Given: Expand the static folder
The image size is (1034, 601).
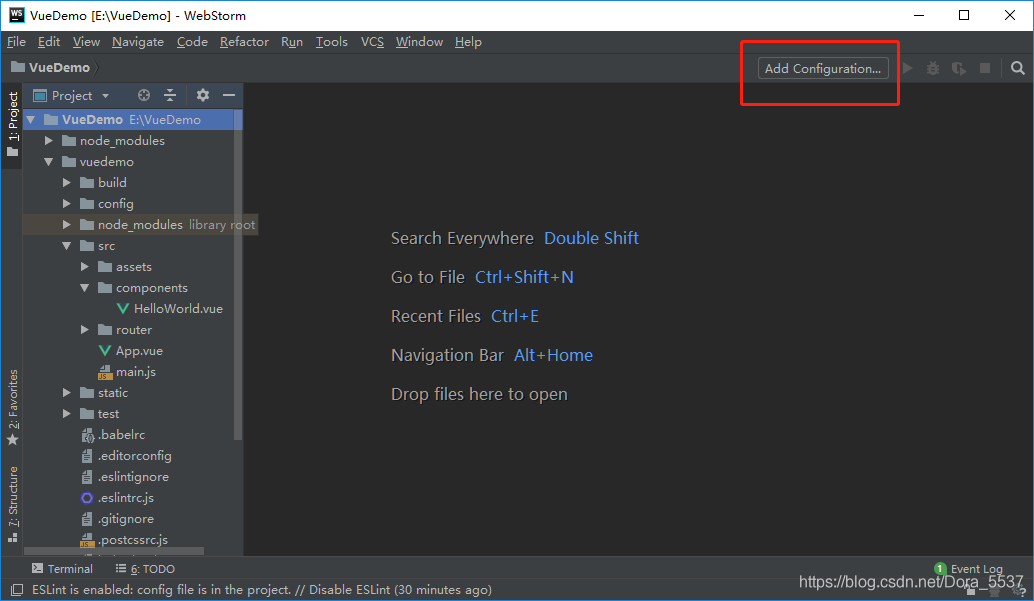Looking at the screenshot, I should click(67, 393).
